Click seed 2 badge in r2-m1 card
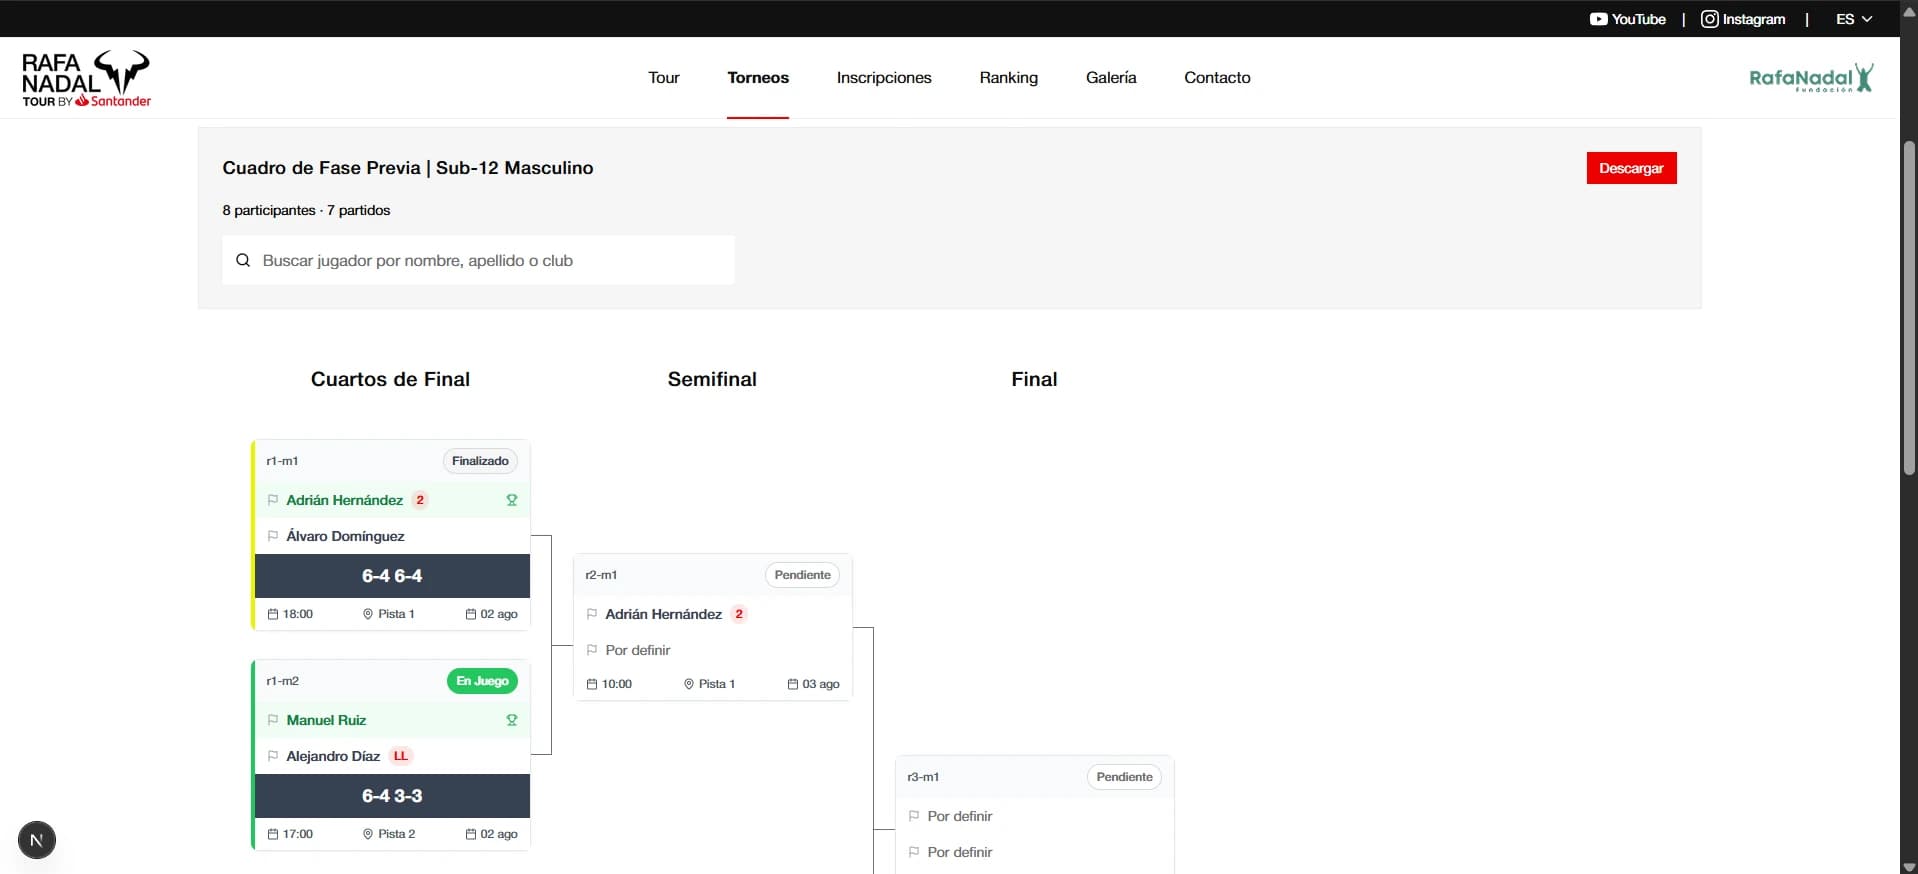This screenshot has height=874, width=1918. pyautogui.click(x=739, y=614)
